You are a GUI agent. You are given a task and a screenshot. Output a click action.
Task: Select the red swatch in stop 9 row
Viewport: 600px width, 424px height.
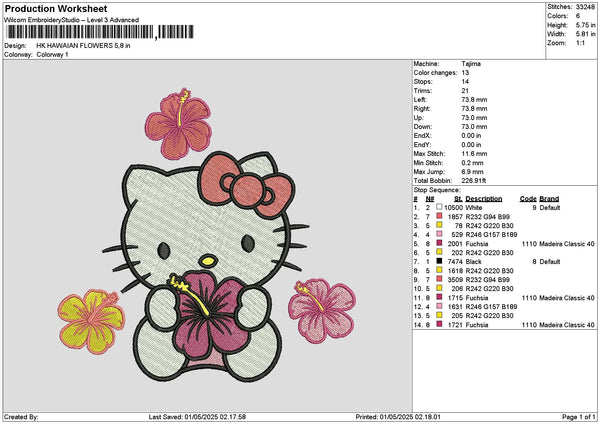click(x=439, y=279)
